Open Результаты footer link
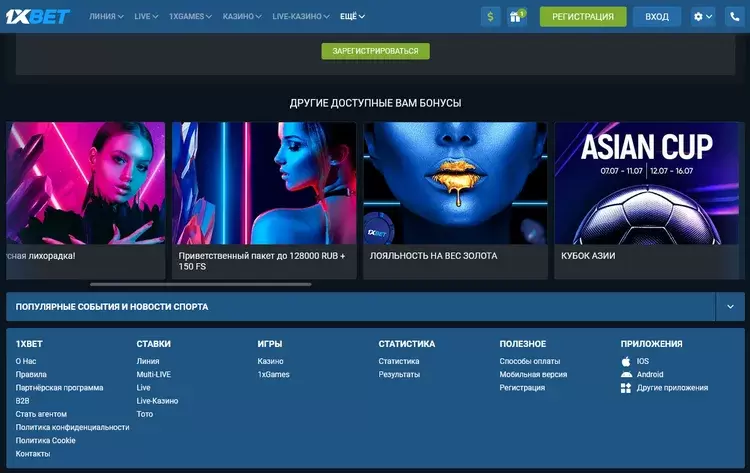The width and height of the screenshot is (750, 473). point(399,374)
